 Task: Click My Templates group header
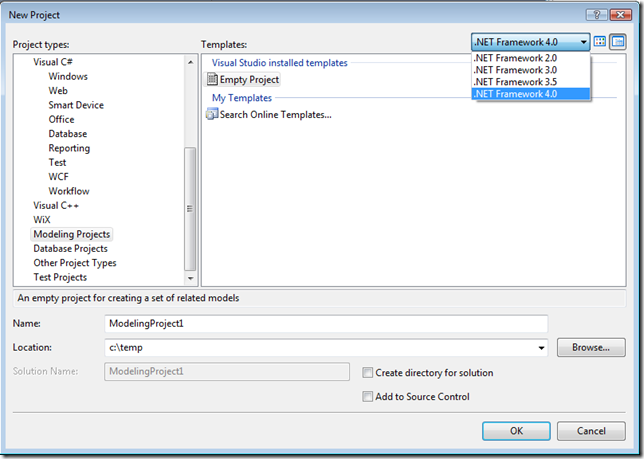click(x=242, y=98)
